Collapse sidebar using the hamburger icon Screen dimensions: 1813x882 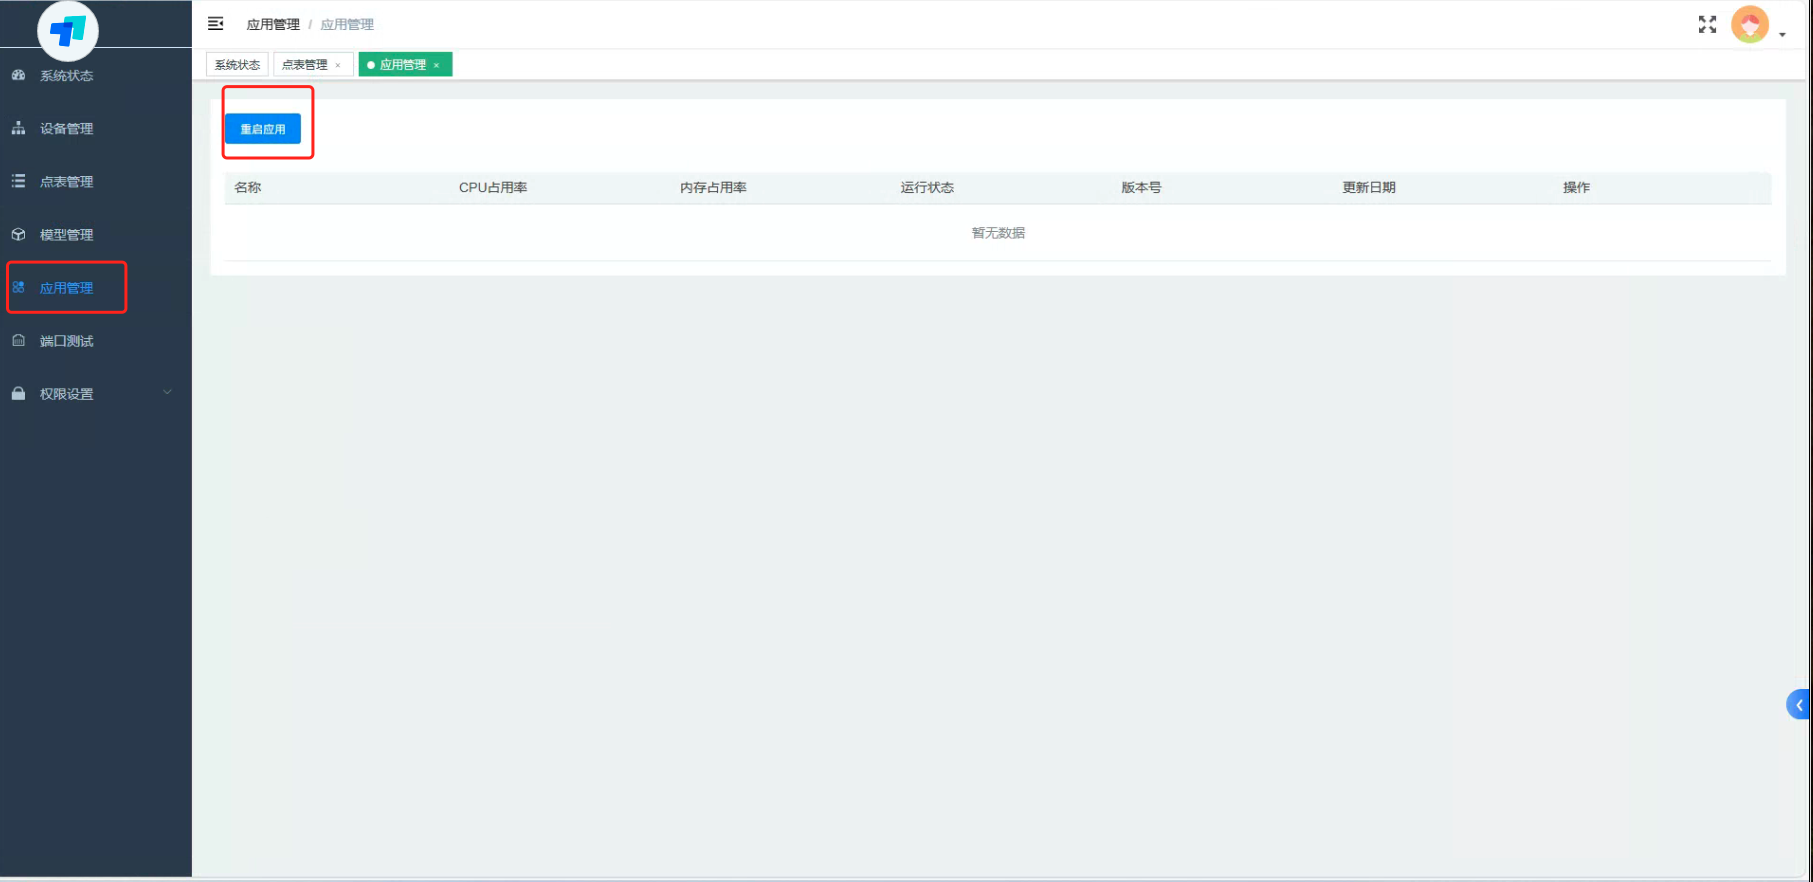pyautogui.click(x=215, y=23)
